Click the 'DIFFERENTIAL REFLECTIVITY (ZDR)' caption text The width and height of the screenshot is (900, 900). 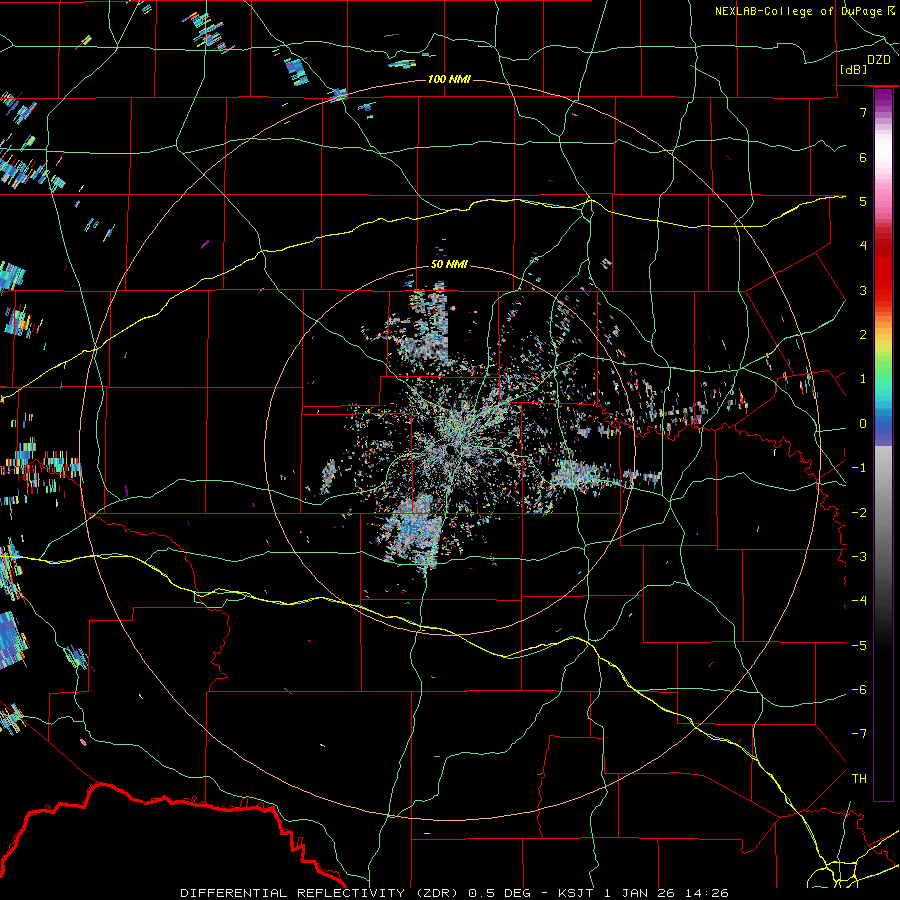tap(321, 893)
